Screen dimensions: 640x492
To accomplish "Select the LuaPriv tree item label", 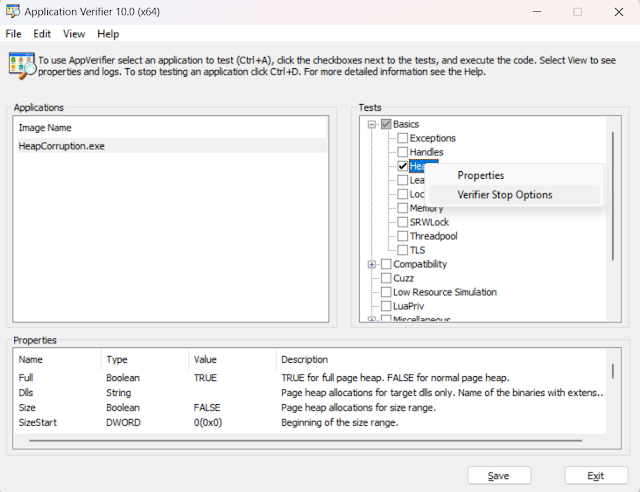I will (409, 306).
